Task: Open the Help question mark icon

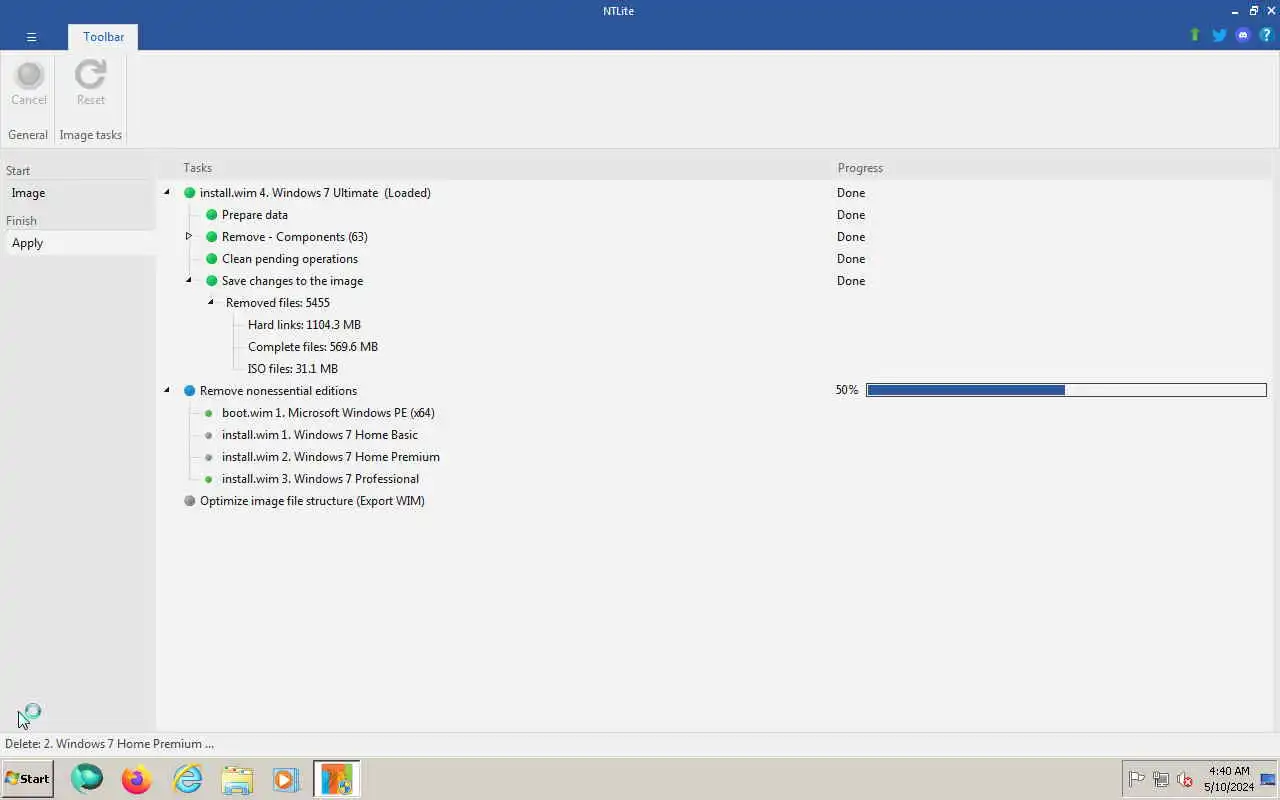Action: tap(1266, 35)
